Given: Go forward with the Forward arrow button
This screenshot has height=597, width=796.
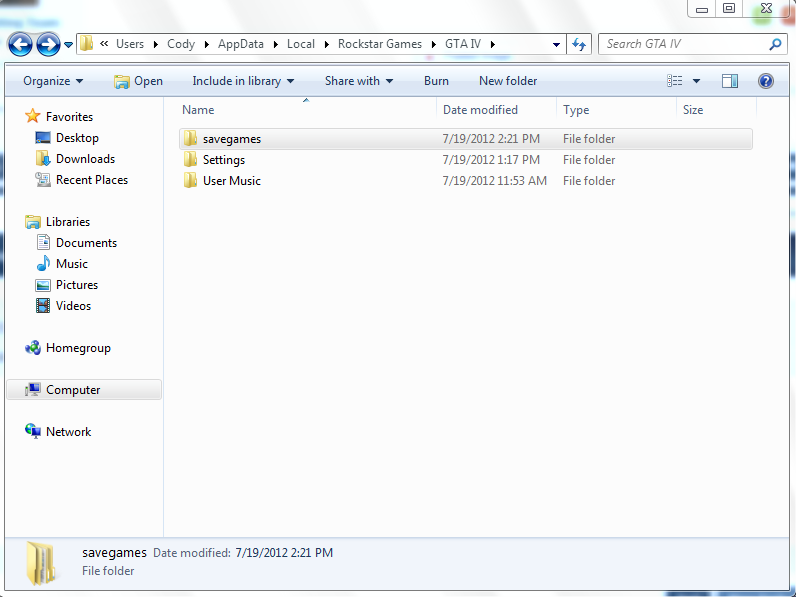Looking at the screenshot, I should pyautogui.click(x=48, y=44).
